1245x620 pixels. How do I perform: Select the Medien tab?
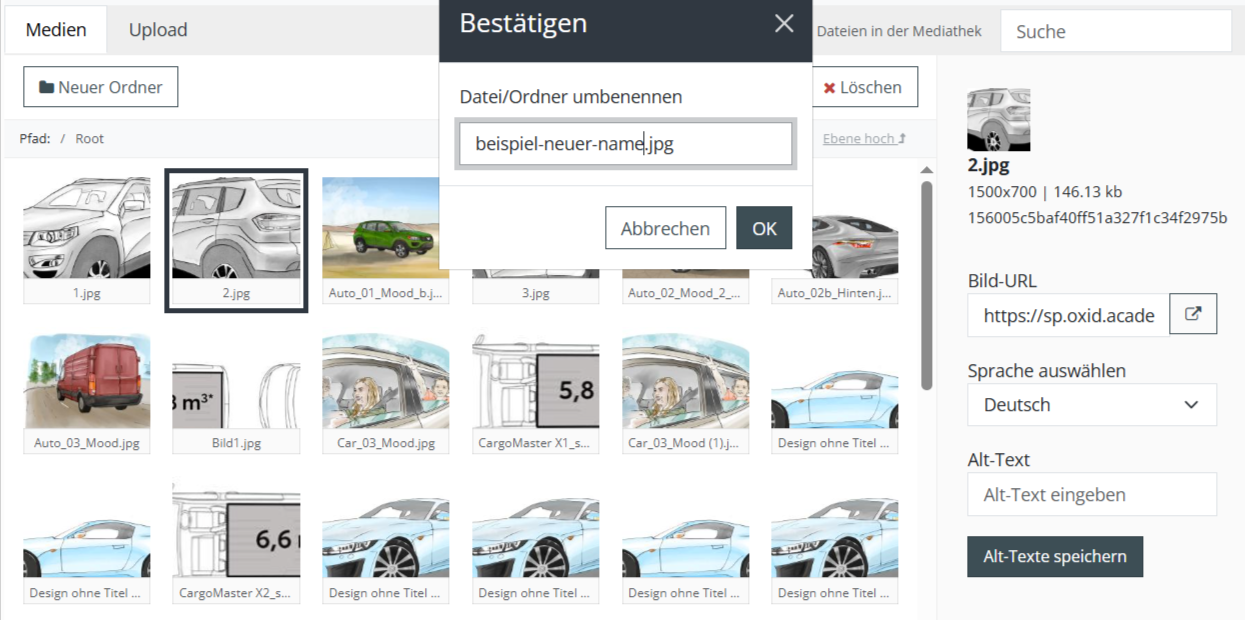click(x=56, y=30)
